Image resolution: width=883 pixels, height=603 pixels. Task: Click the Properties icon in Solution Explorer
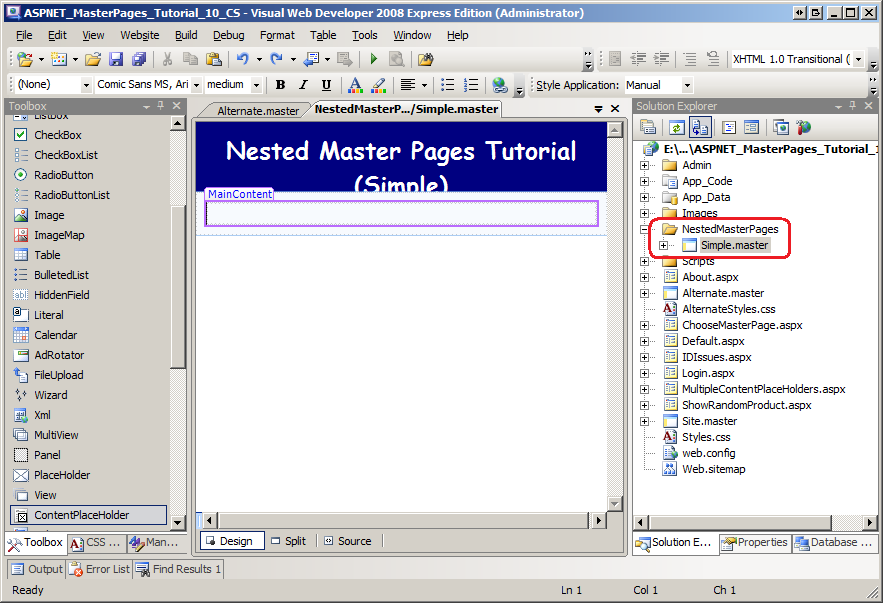point(648,127)
